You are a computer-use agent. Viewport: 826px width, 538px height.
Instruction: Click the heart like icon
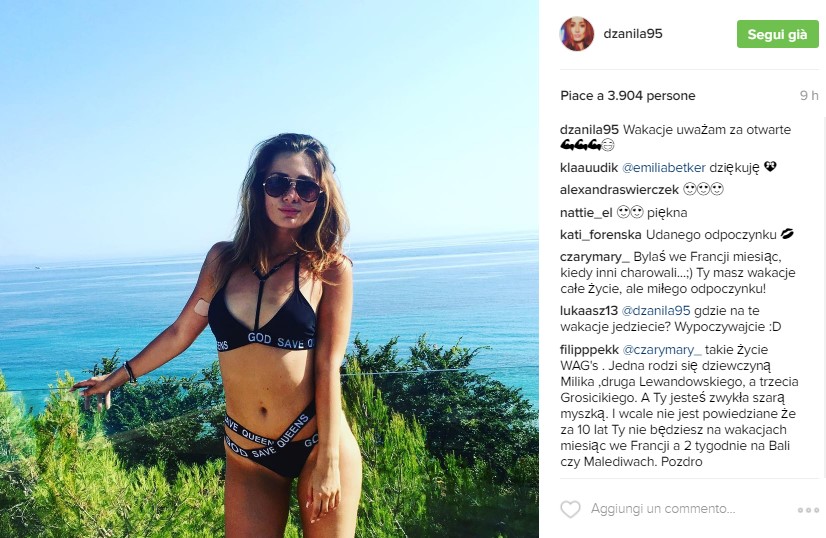tap(570, 510)
